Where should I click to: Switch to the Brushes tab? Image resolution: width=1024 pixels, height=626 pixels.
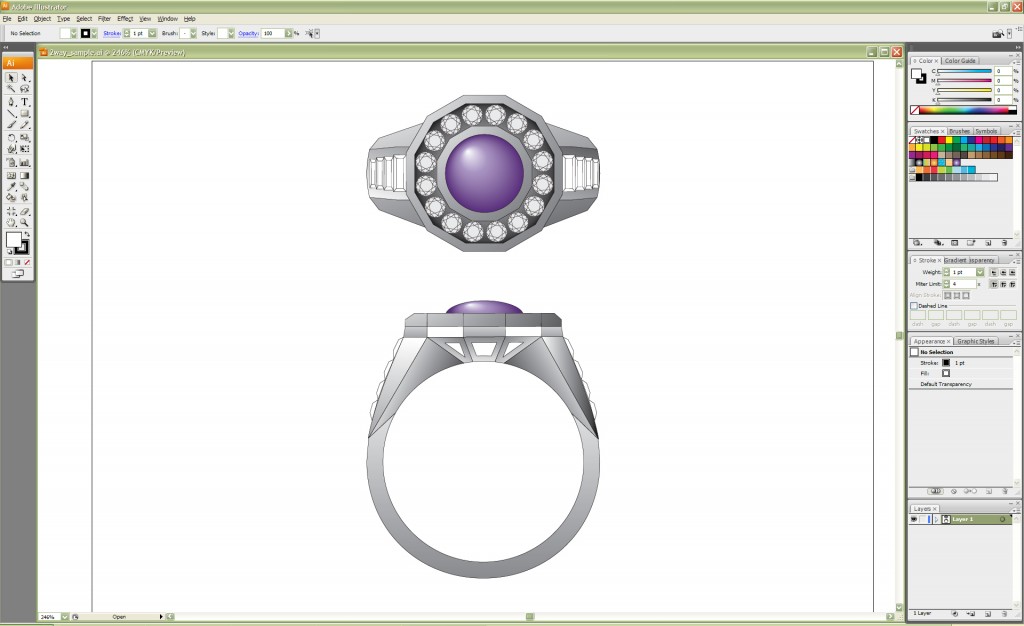click(x=959, y=131)
